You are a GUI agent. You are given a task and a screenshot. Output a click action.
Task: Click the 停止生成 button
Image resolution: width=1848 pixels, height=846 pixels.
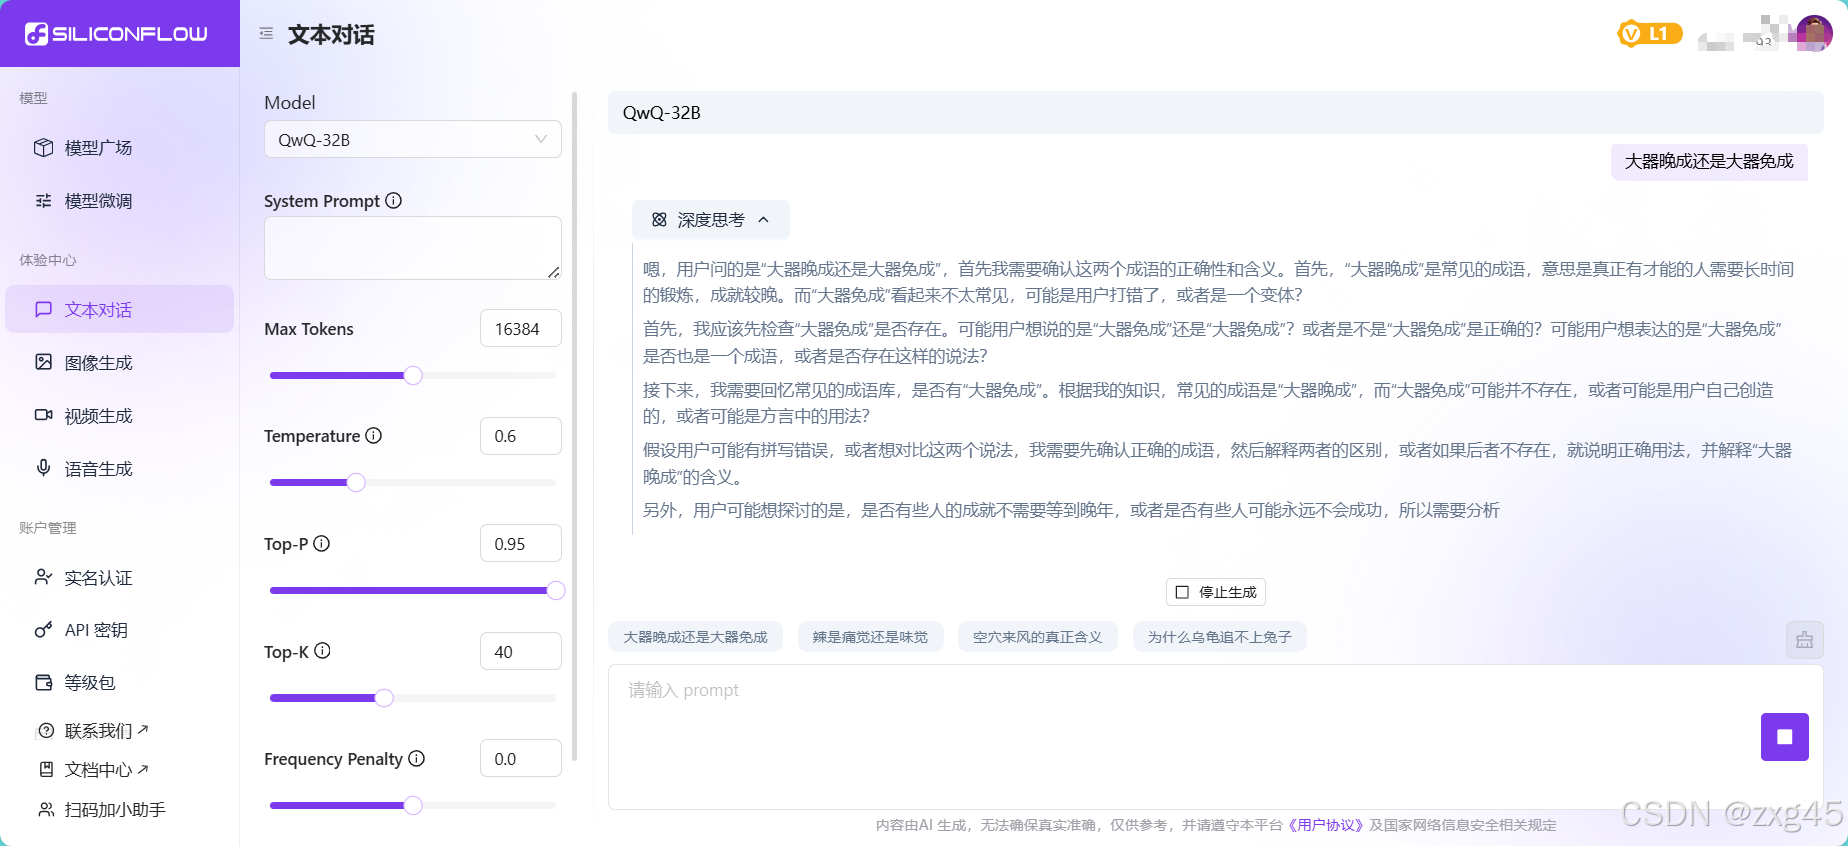point(1216,592)
